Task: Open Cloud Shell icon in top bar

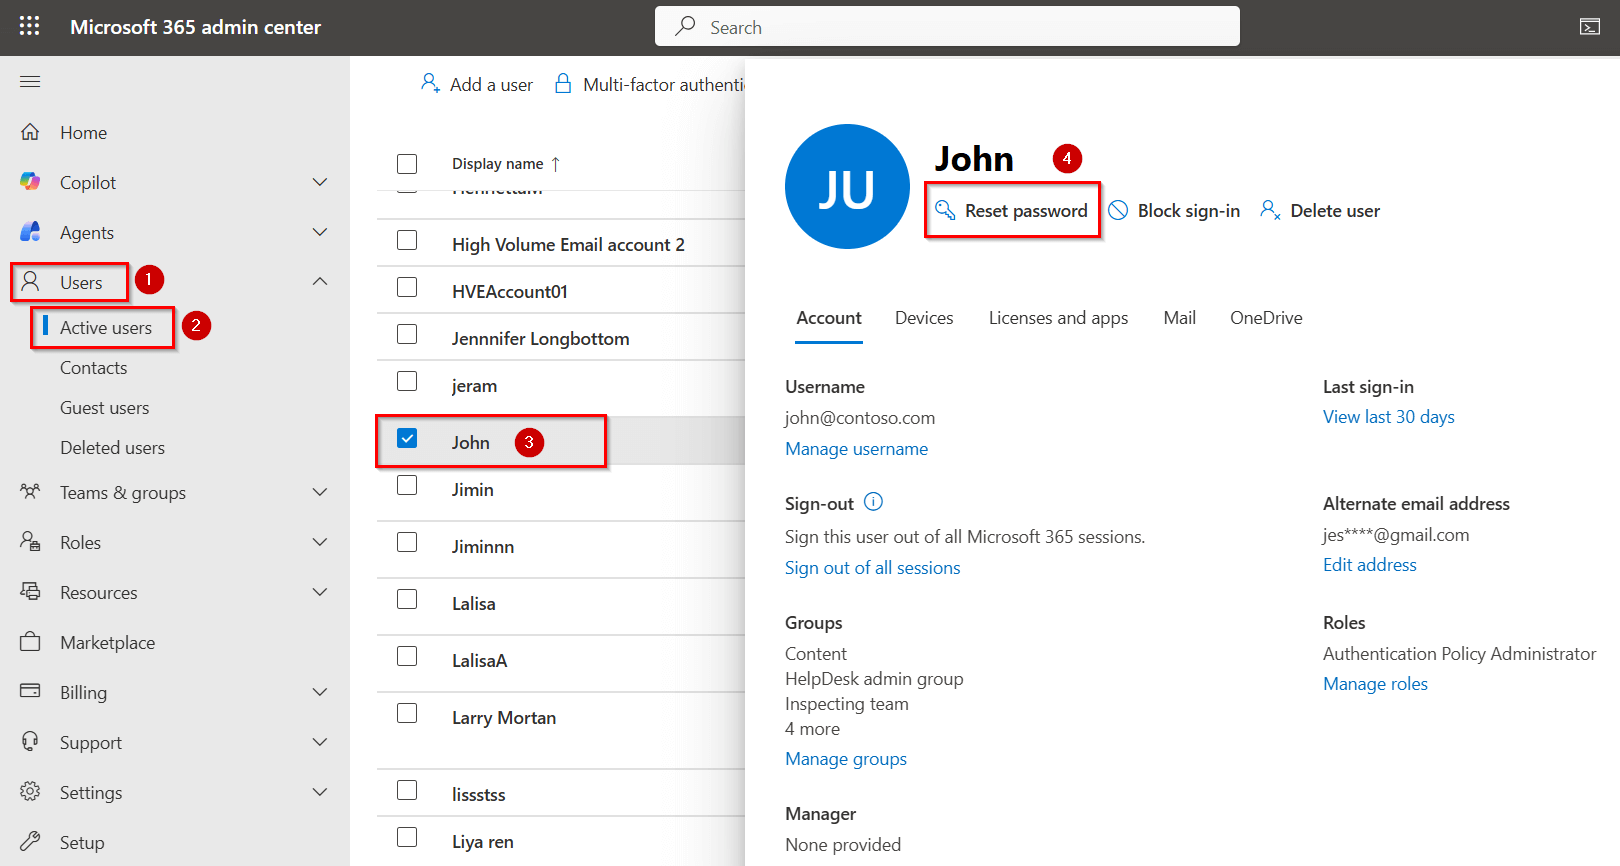Action: (1590, 27)
